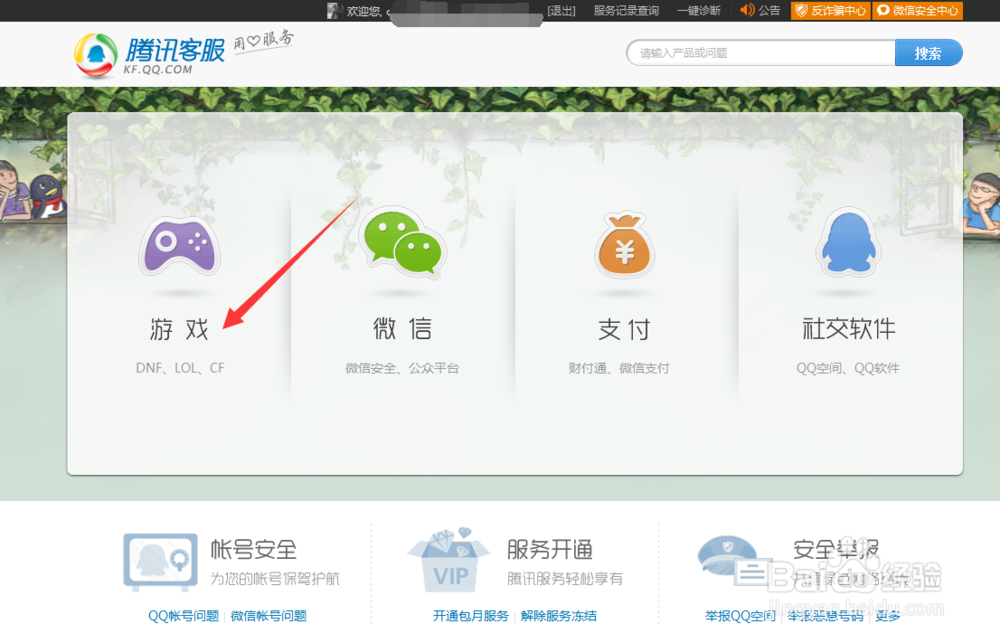
Task: Open the 举报恶意号码 link
Action: coord(825,616)
